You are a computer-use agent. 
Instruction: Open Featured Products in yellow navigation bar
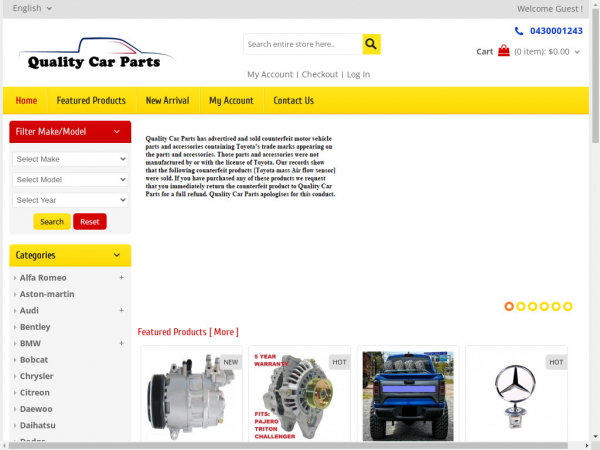pos(91,101)
